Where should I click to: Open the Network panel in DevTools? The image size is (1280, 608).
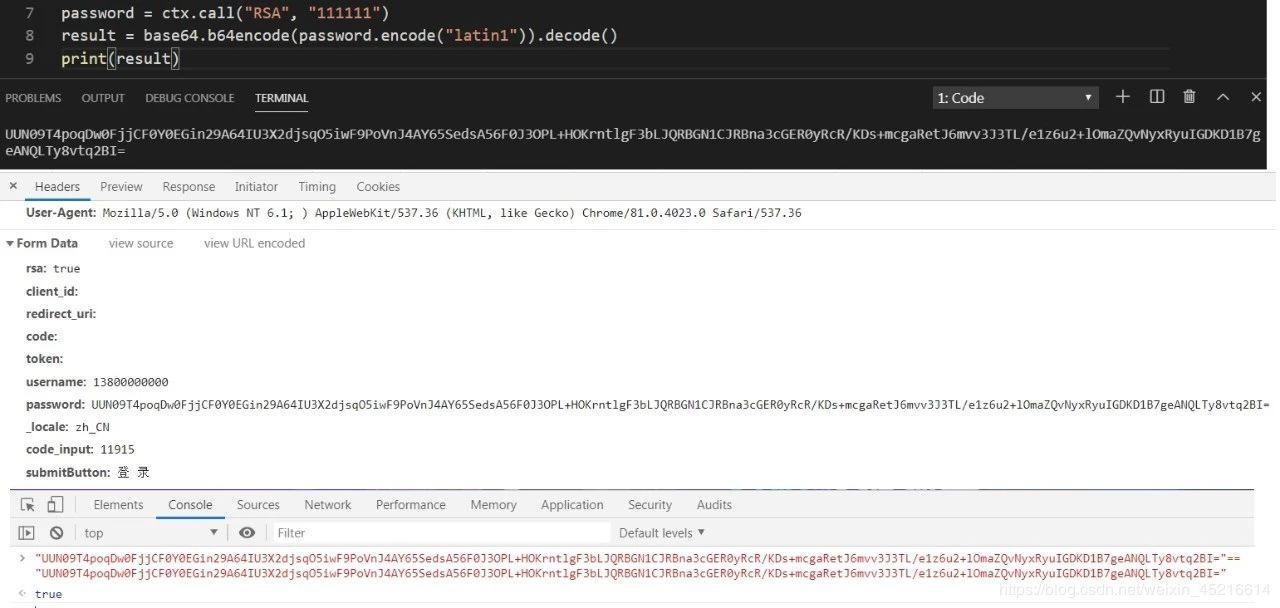[327, 504]
